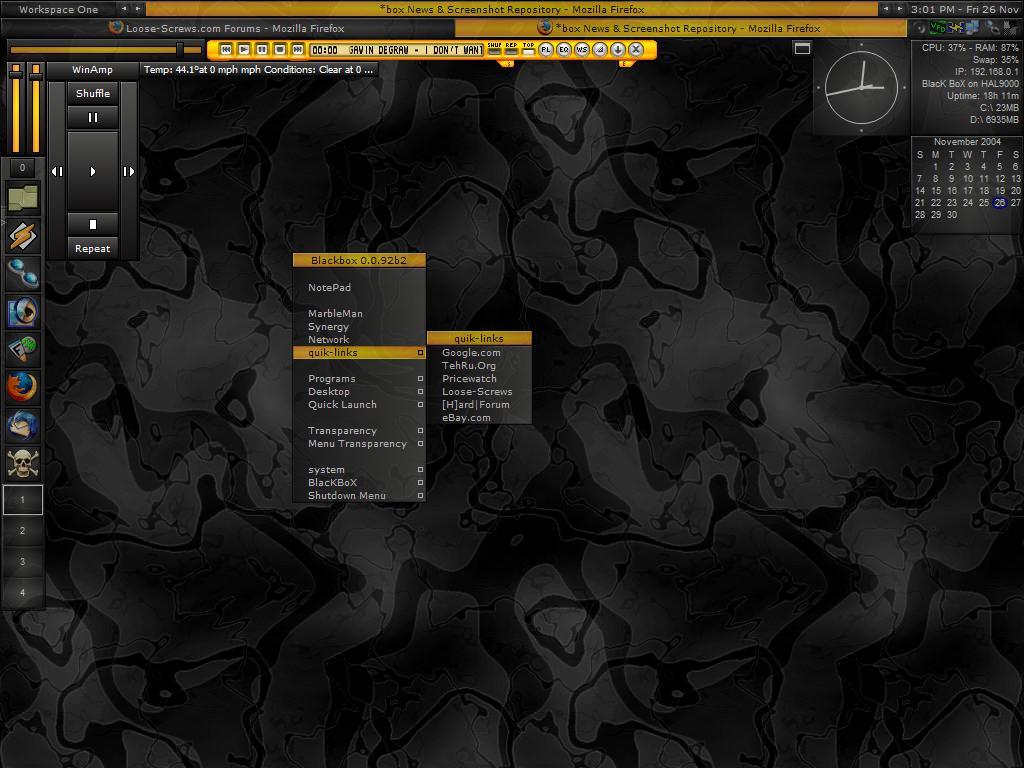Open the blue goggles icon in the dock
The image size is (1024, 768).
[x=23, y=274]
